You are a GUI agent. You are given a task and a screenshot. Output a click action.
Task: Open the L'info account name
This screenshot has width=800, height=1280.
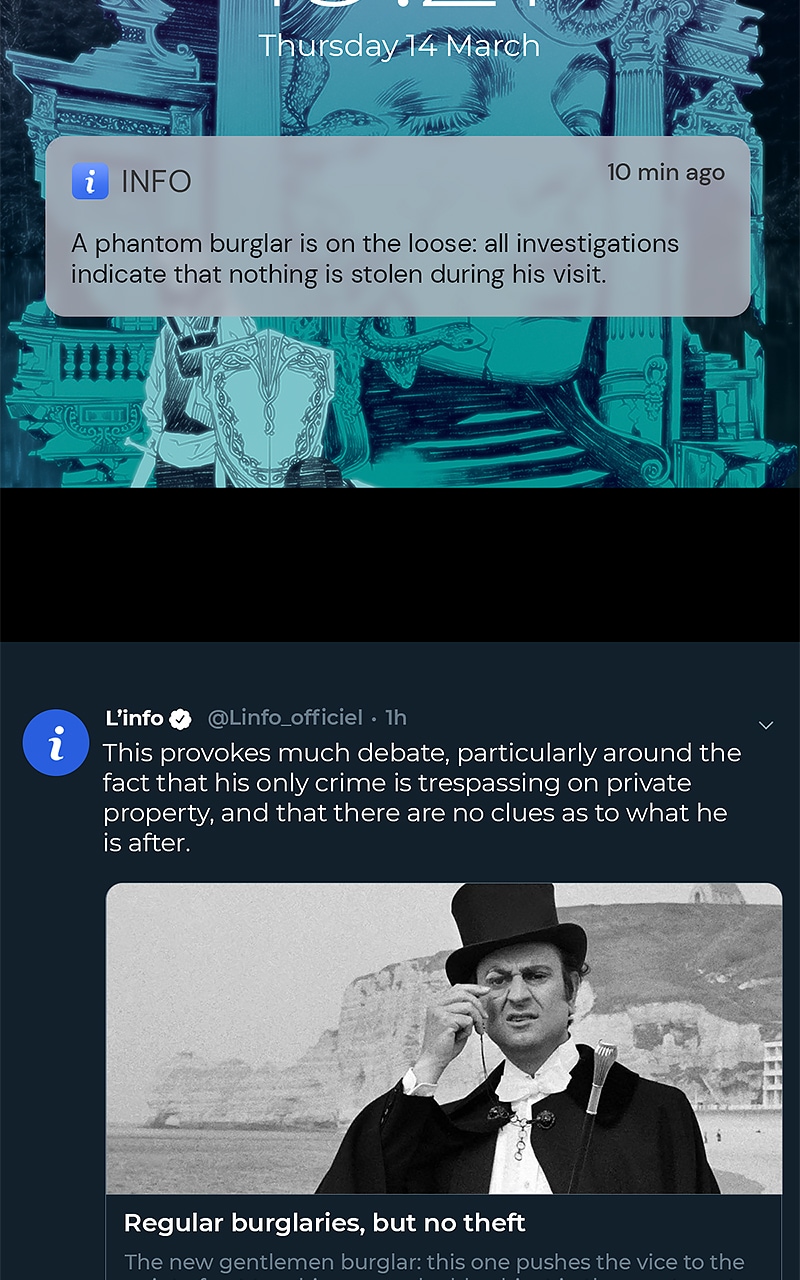coord(134,718)
